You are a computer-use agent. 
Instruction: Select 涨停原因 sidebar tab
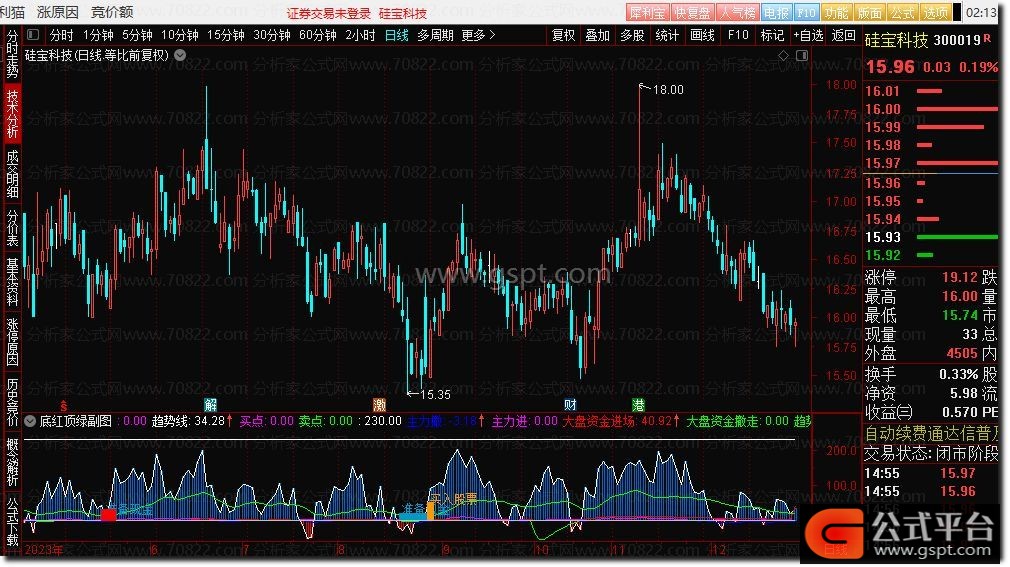(12, 342)
